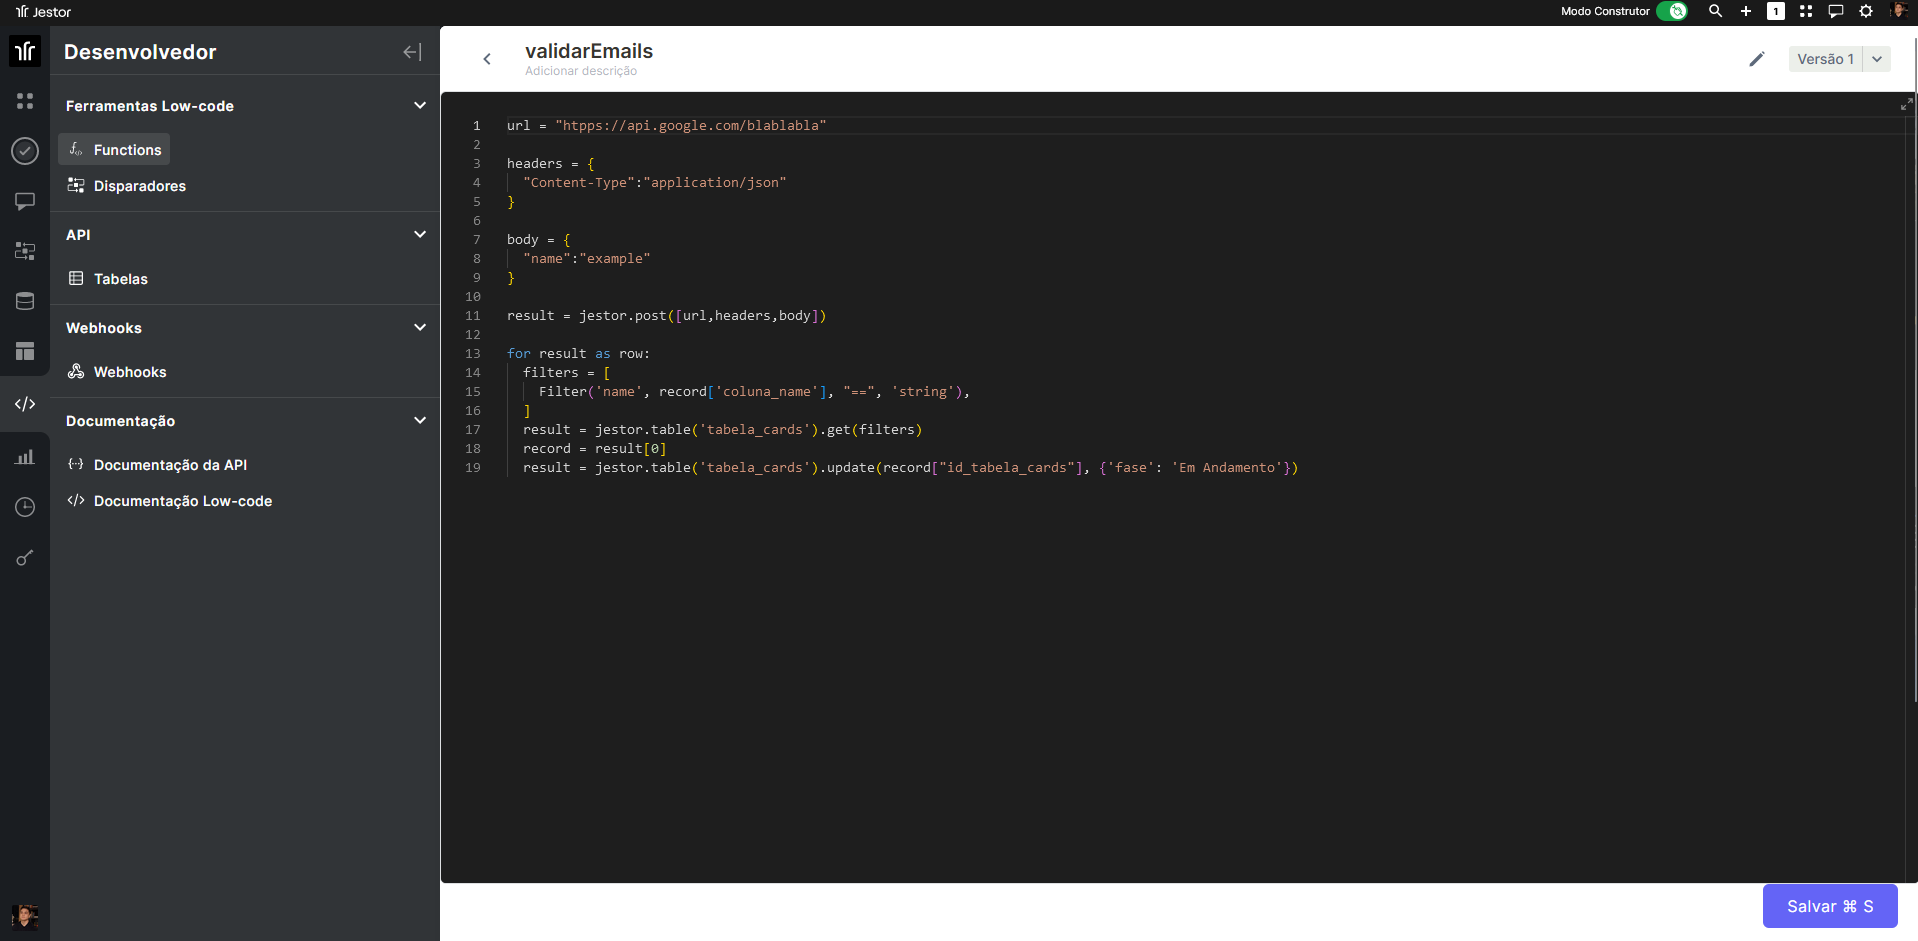The width and height of the screenshot is (1918, 941).
Task: Open the tasks checkmark icon in the rail
Action: tap(25, 151)
